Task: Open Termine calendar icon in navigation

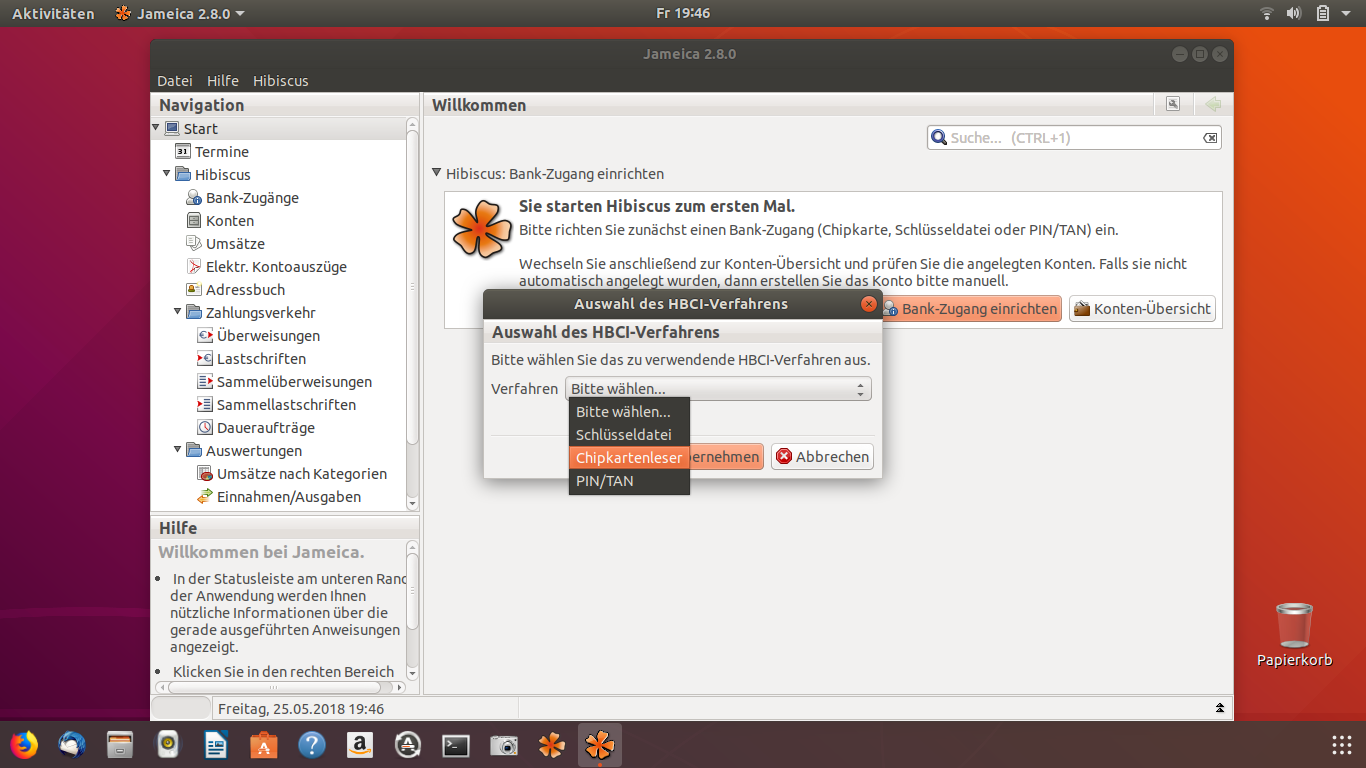Action: pyautogui.click(x=183, y=151)
